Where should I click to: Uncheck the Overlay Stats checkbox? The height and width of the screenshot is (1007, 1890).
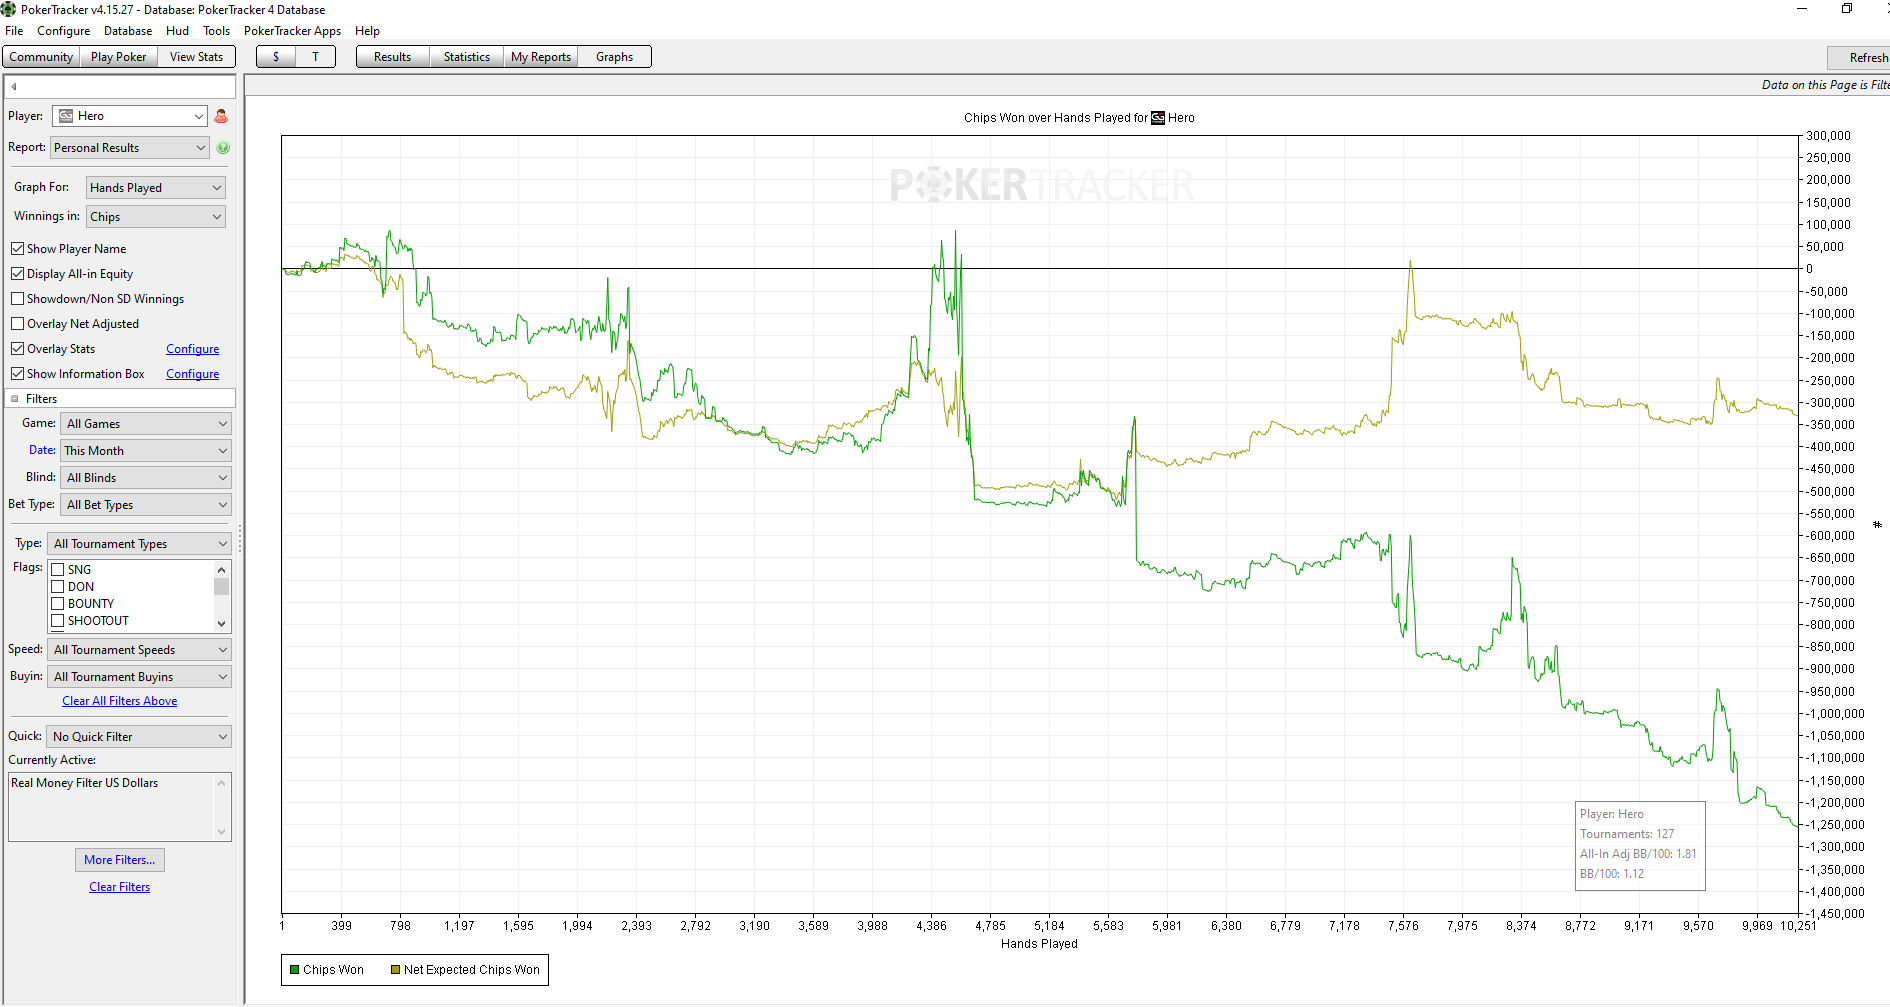(17, 349)
